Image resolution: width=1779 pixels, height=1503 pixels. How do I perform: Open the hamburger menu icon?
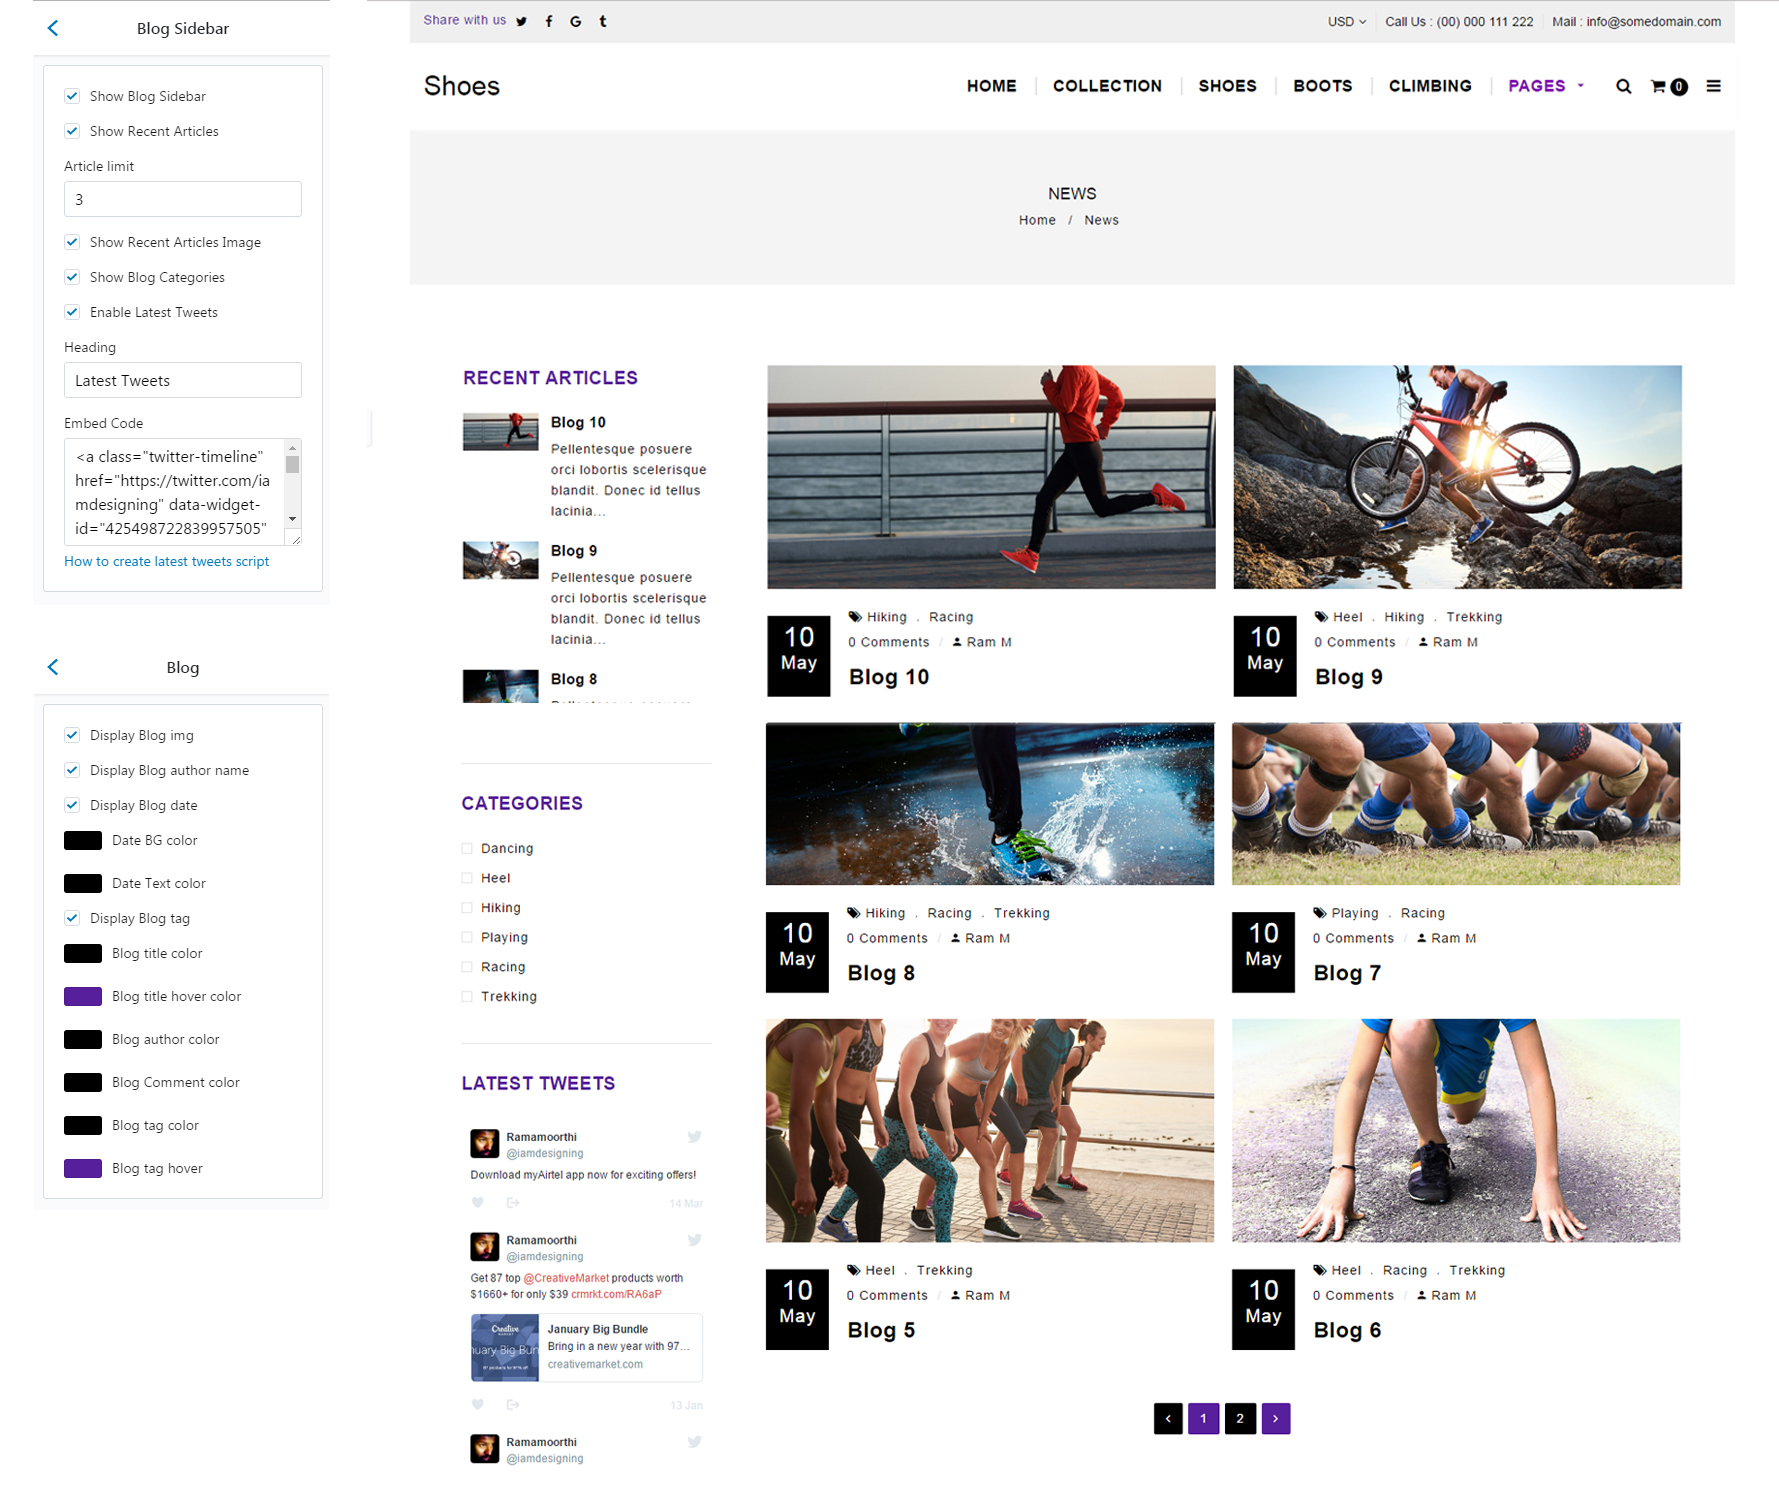click(x=1713, y=86)
